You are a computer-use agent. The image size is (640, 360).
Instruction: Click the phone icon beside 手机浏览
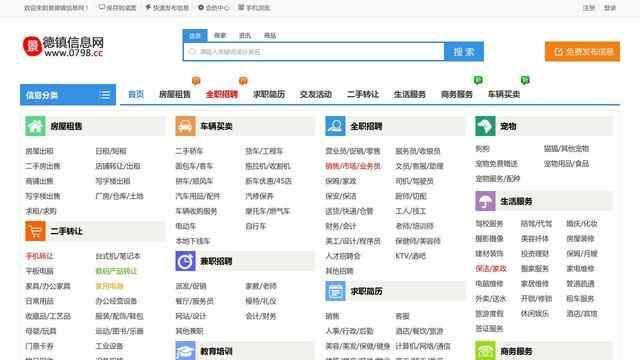[241, 7]
